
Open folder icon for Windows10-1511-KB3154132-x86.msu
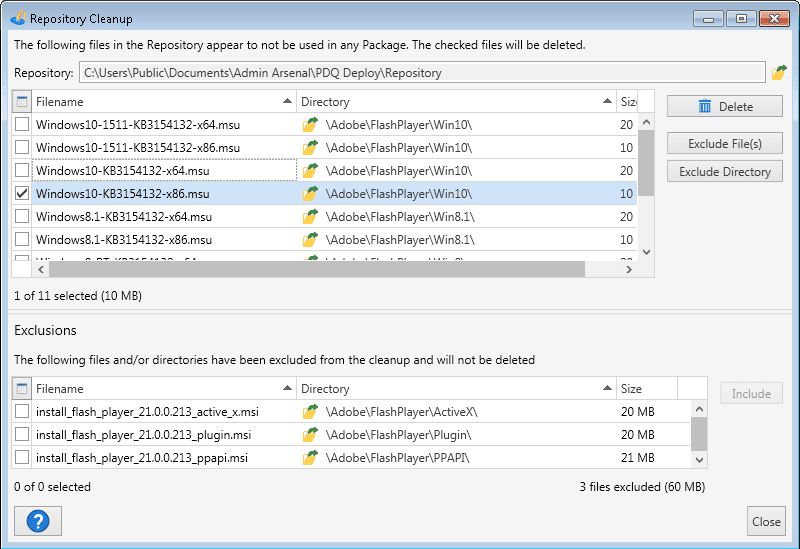tap(310, 147)
